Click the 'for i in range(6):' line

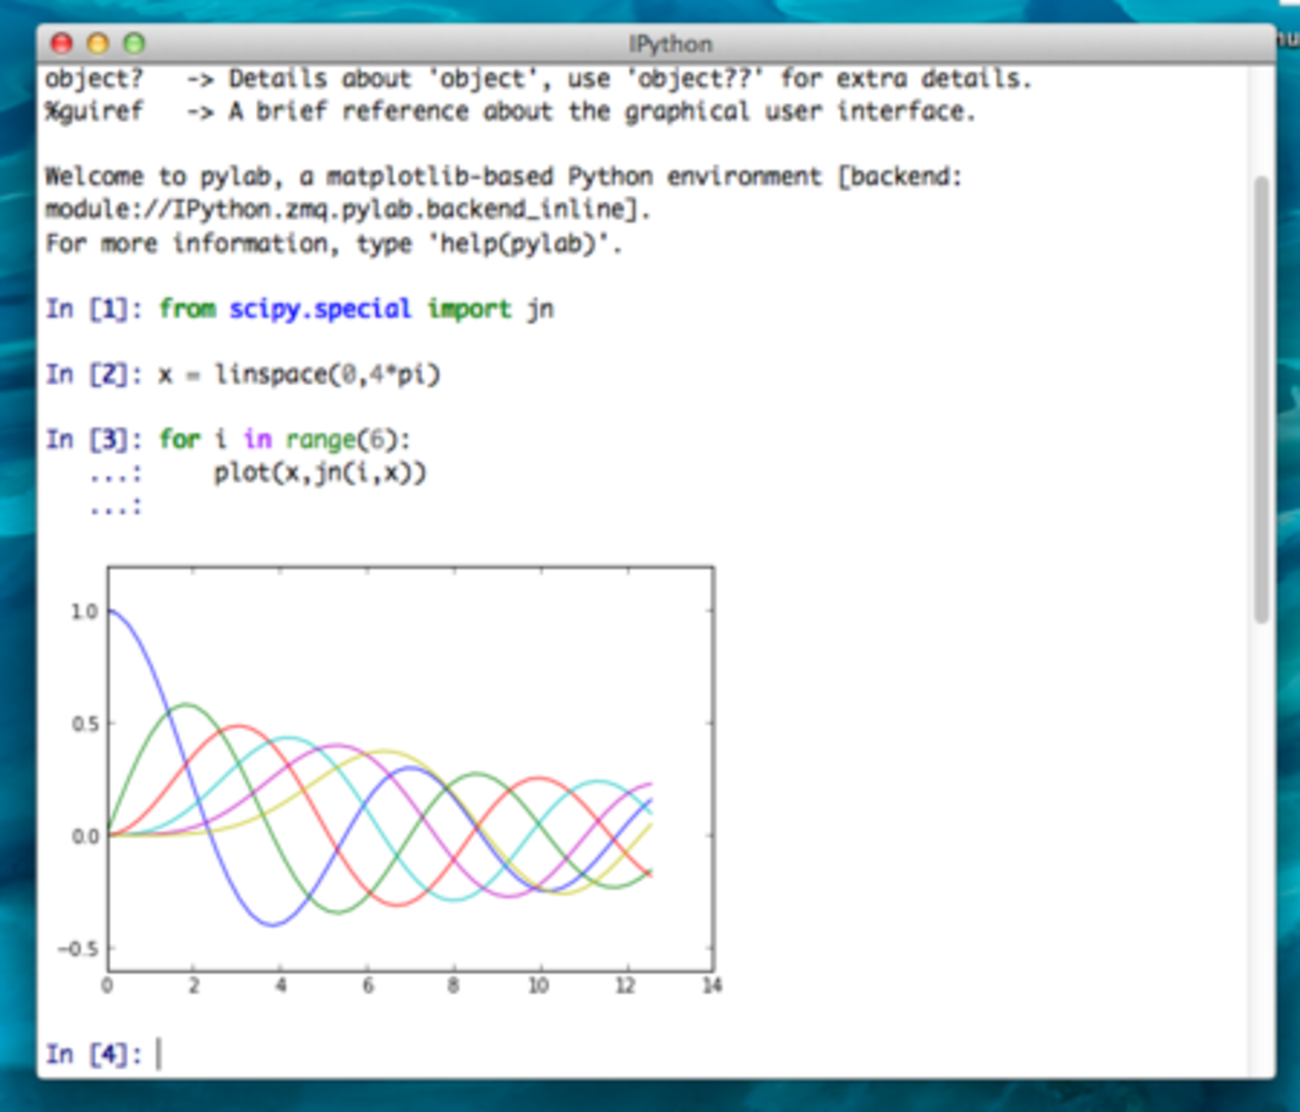click(x=285, y=440)
